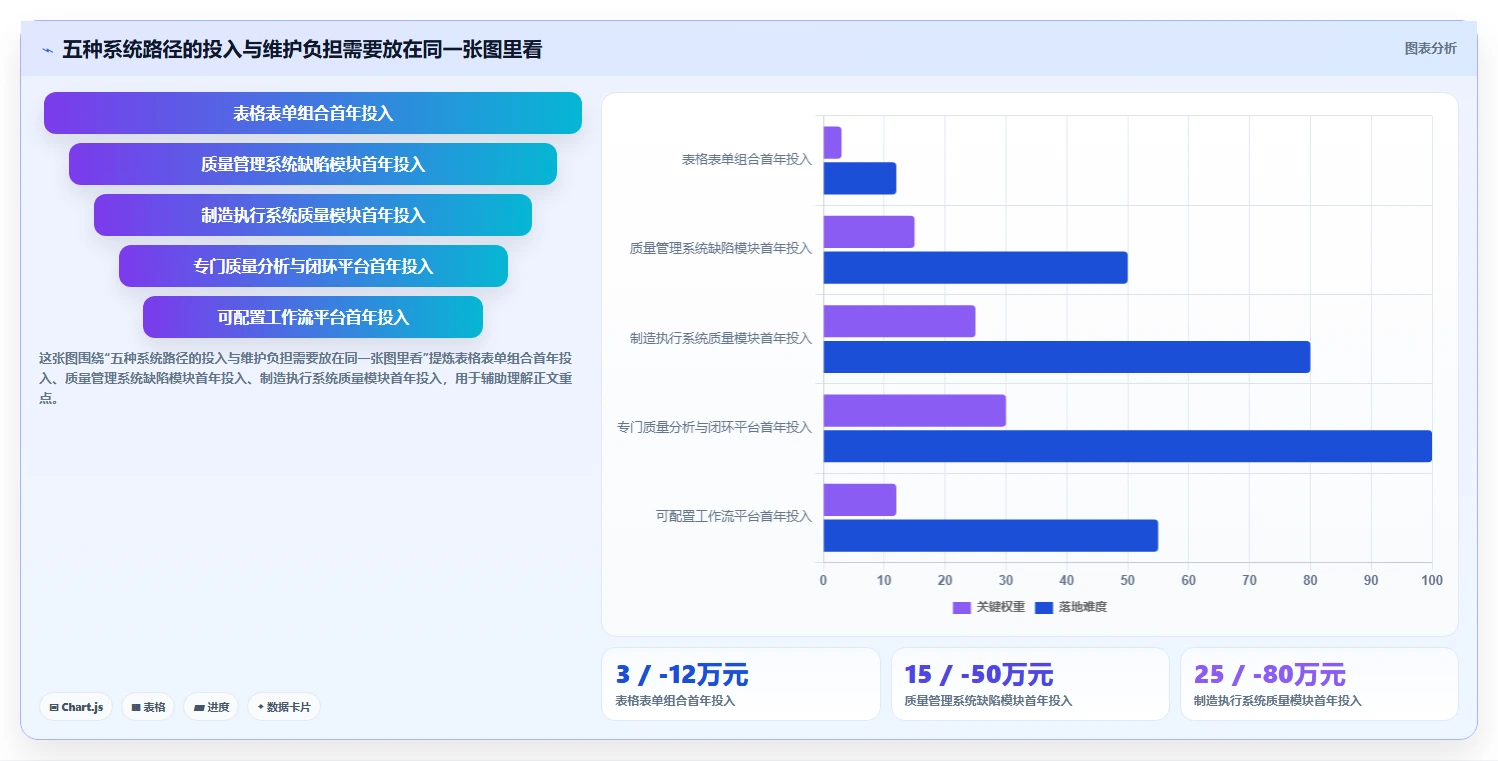Click x-axis tick label 50
Screen dimensions: 1498x761
tap(1128, 580)
